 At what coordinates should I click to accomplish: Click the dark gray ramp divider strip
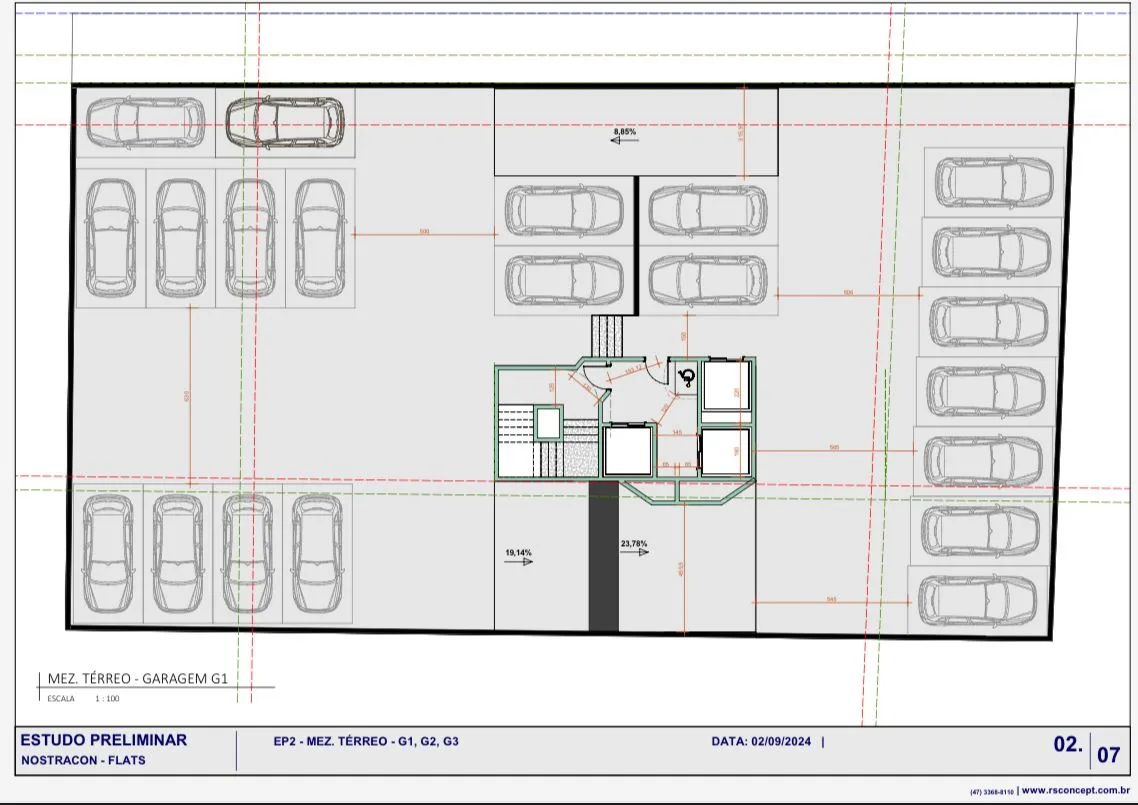(x=603, y=556)
